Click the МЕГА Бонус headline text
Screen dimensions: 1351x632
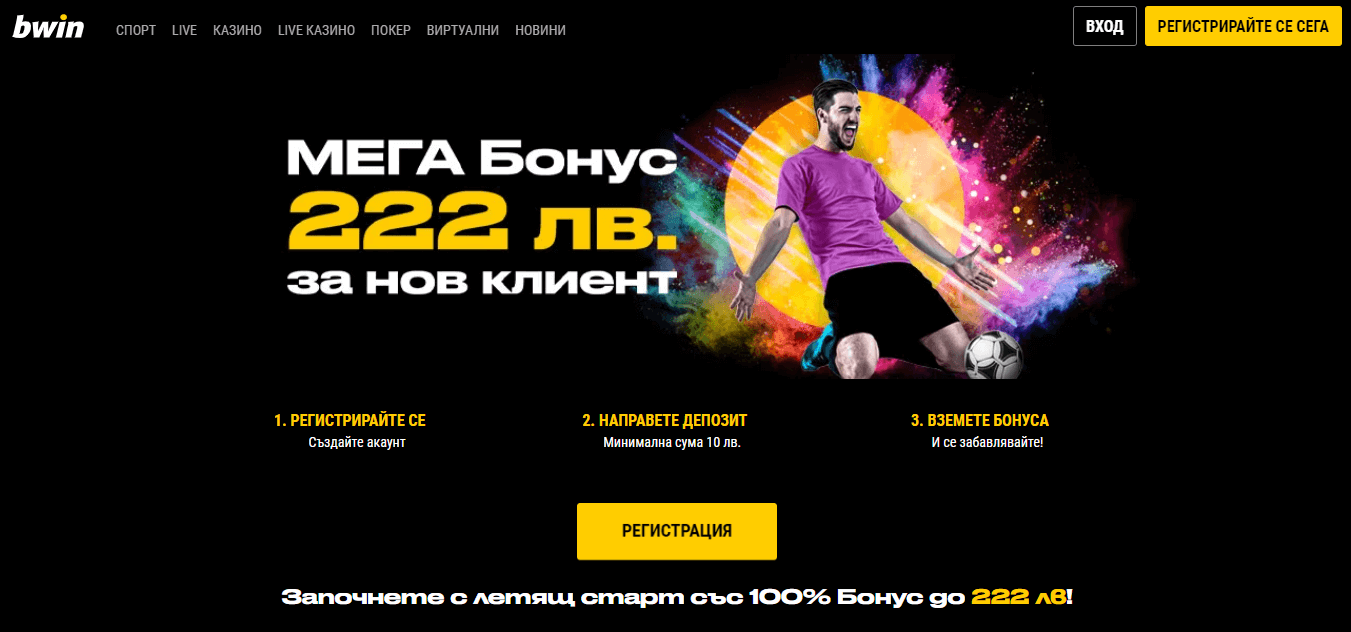(x=481, y=160)
